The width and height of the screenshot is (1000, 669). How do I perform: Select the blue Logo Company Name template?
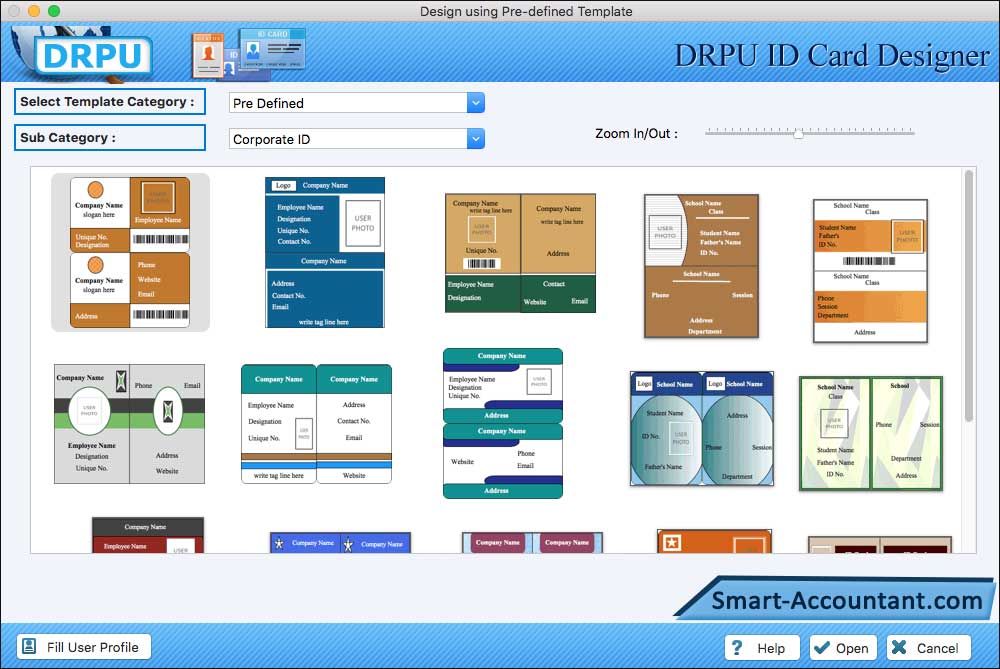(325, 253)
